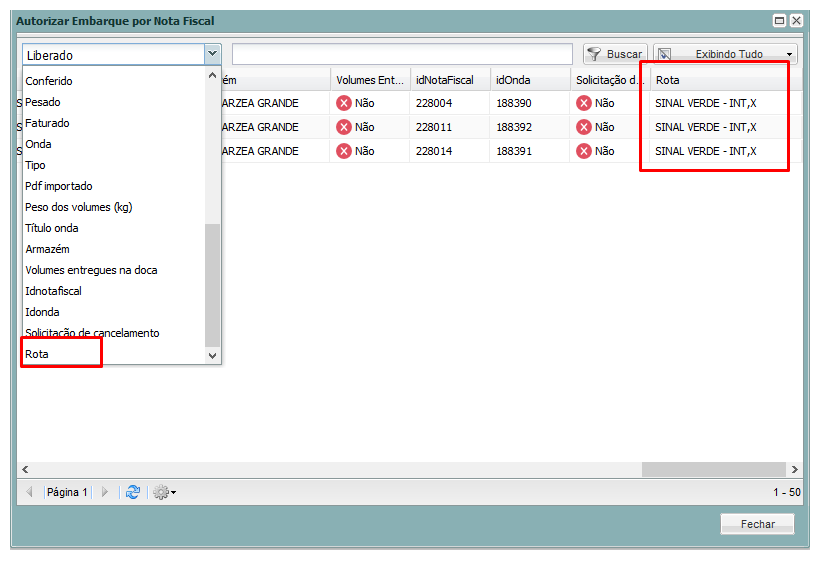Click the Volumes Ent... column header
Image resolution: width=821 pixels, height=563 pixels.
click(x=370, y=80)
